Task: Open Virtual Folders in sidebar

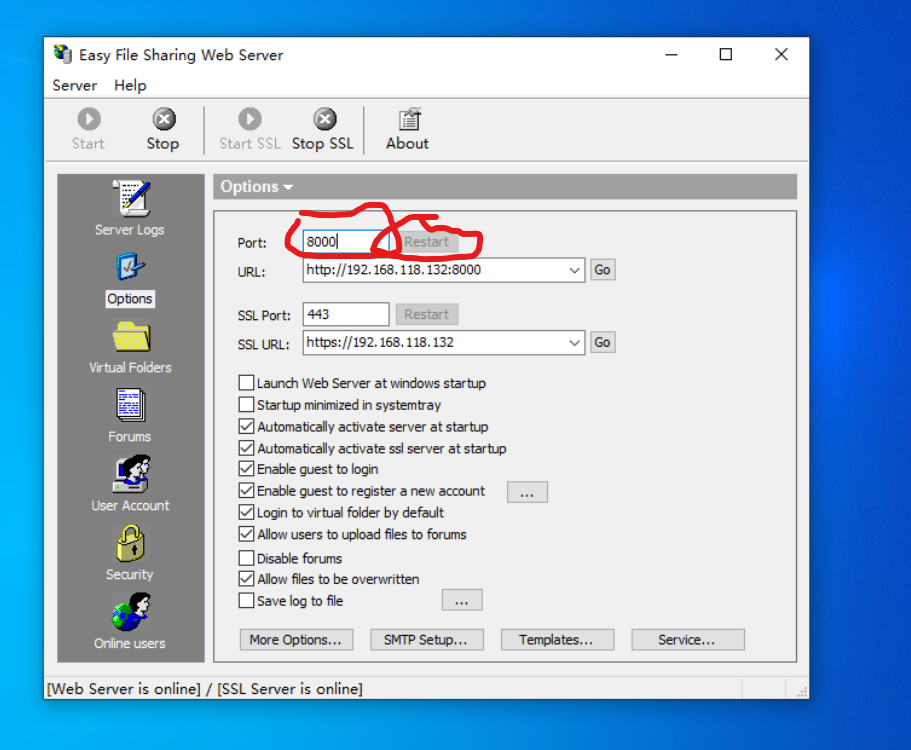Action: tap(130, 347)
